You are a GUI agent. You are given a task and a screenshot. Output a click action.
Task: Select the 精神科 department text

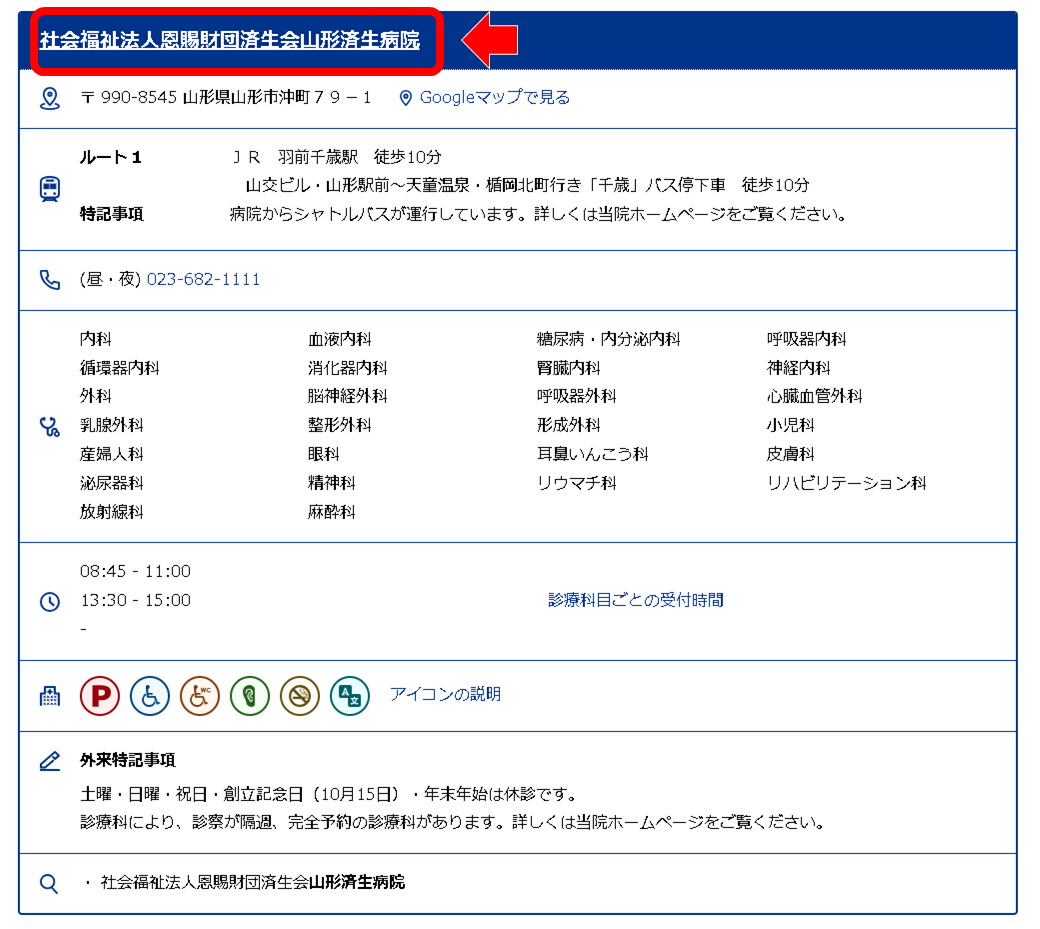tap(332, 483)
